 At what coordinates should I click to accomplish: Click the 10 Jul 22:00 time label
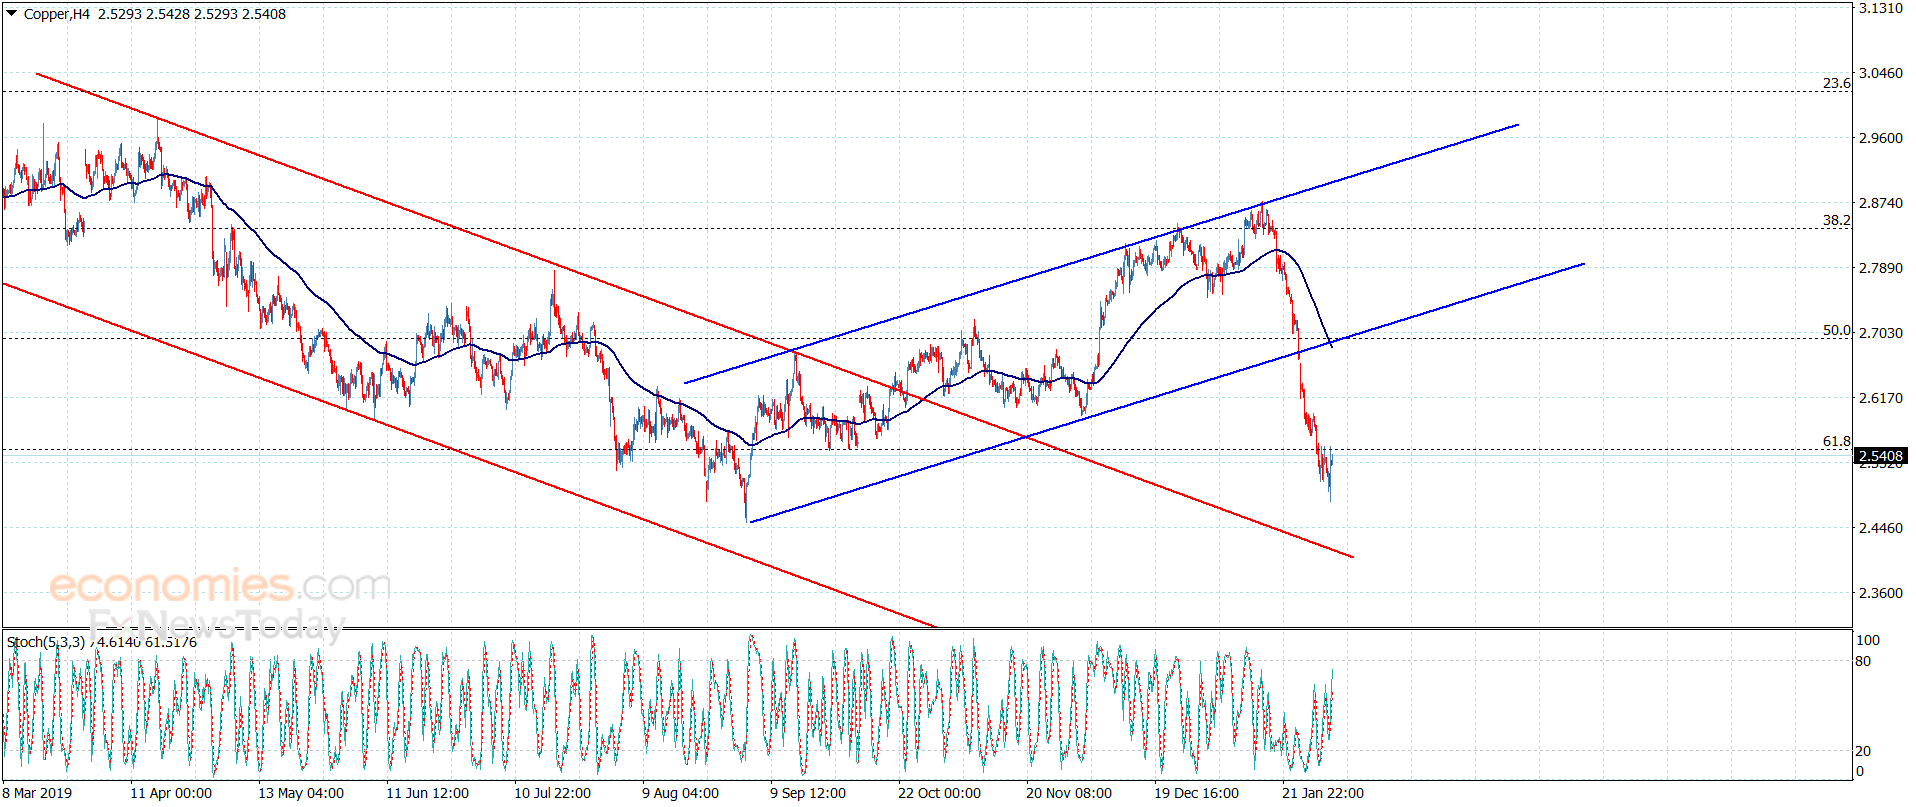[552, 793]
